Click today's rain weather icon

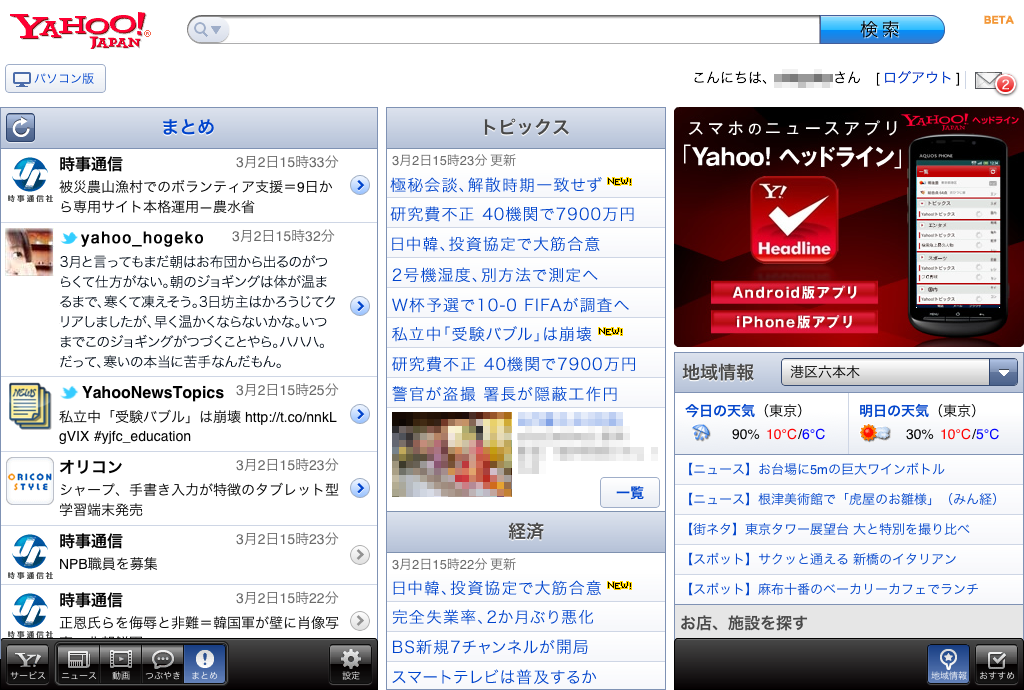point(701,433)
